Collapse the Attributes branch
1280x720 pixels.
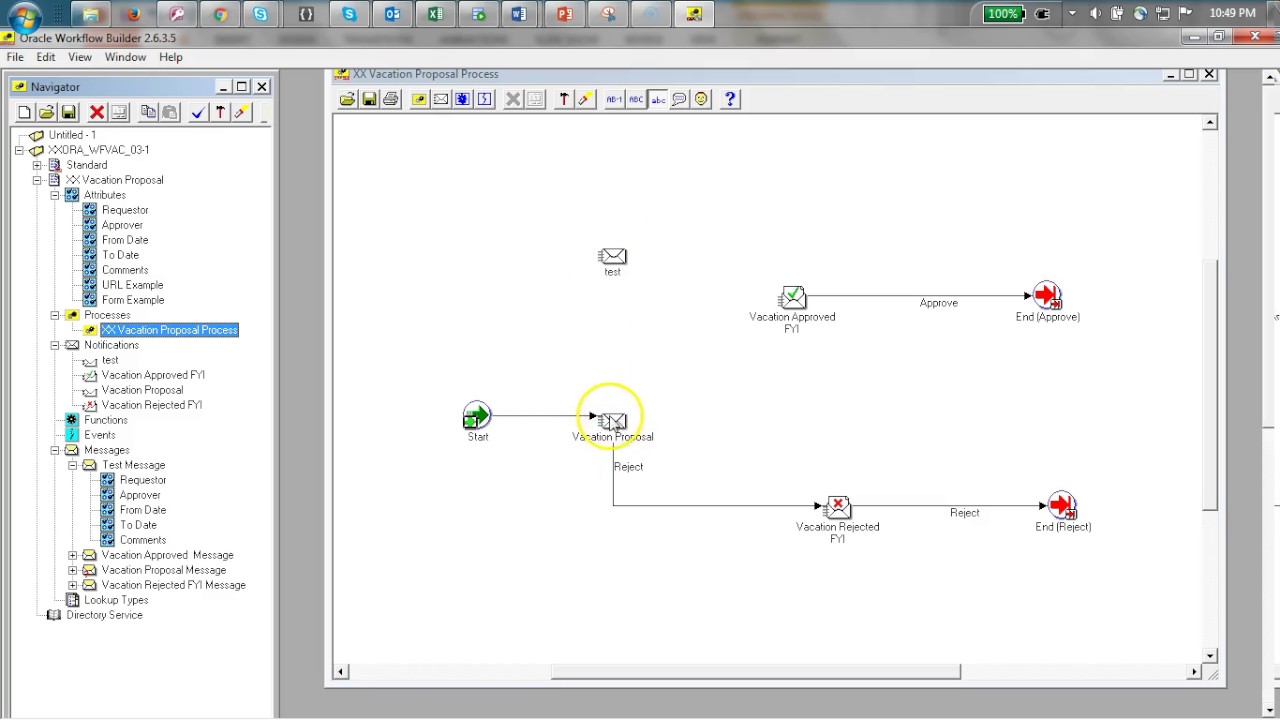coord(55,195)
